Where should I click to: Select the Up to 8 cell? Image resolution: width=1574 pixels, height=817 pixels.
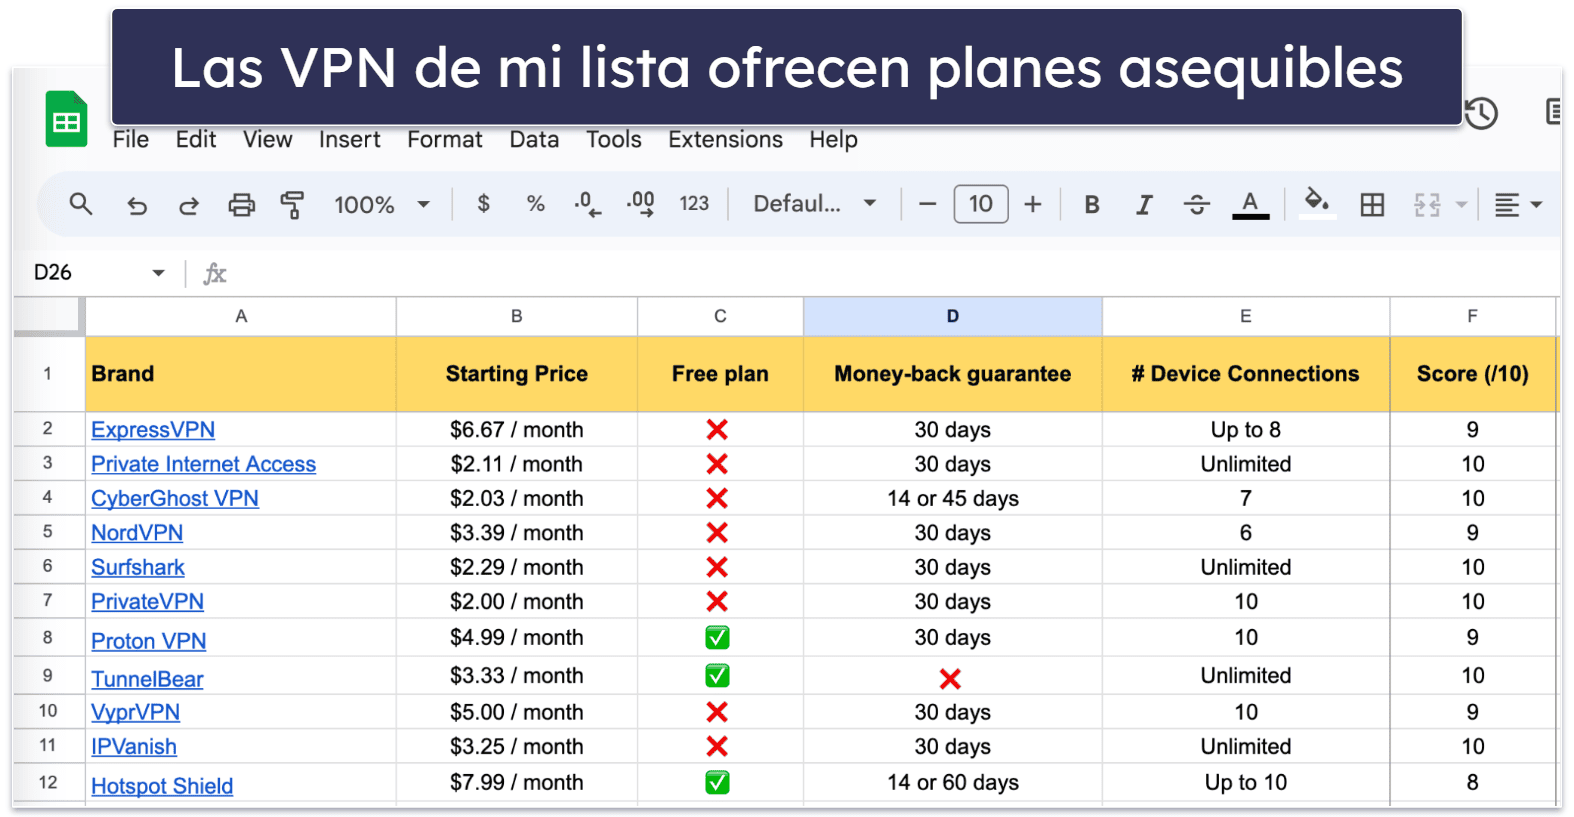point(1246,429)
